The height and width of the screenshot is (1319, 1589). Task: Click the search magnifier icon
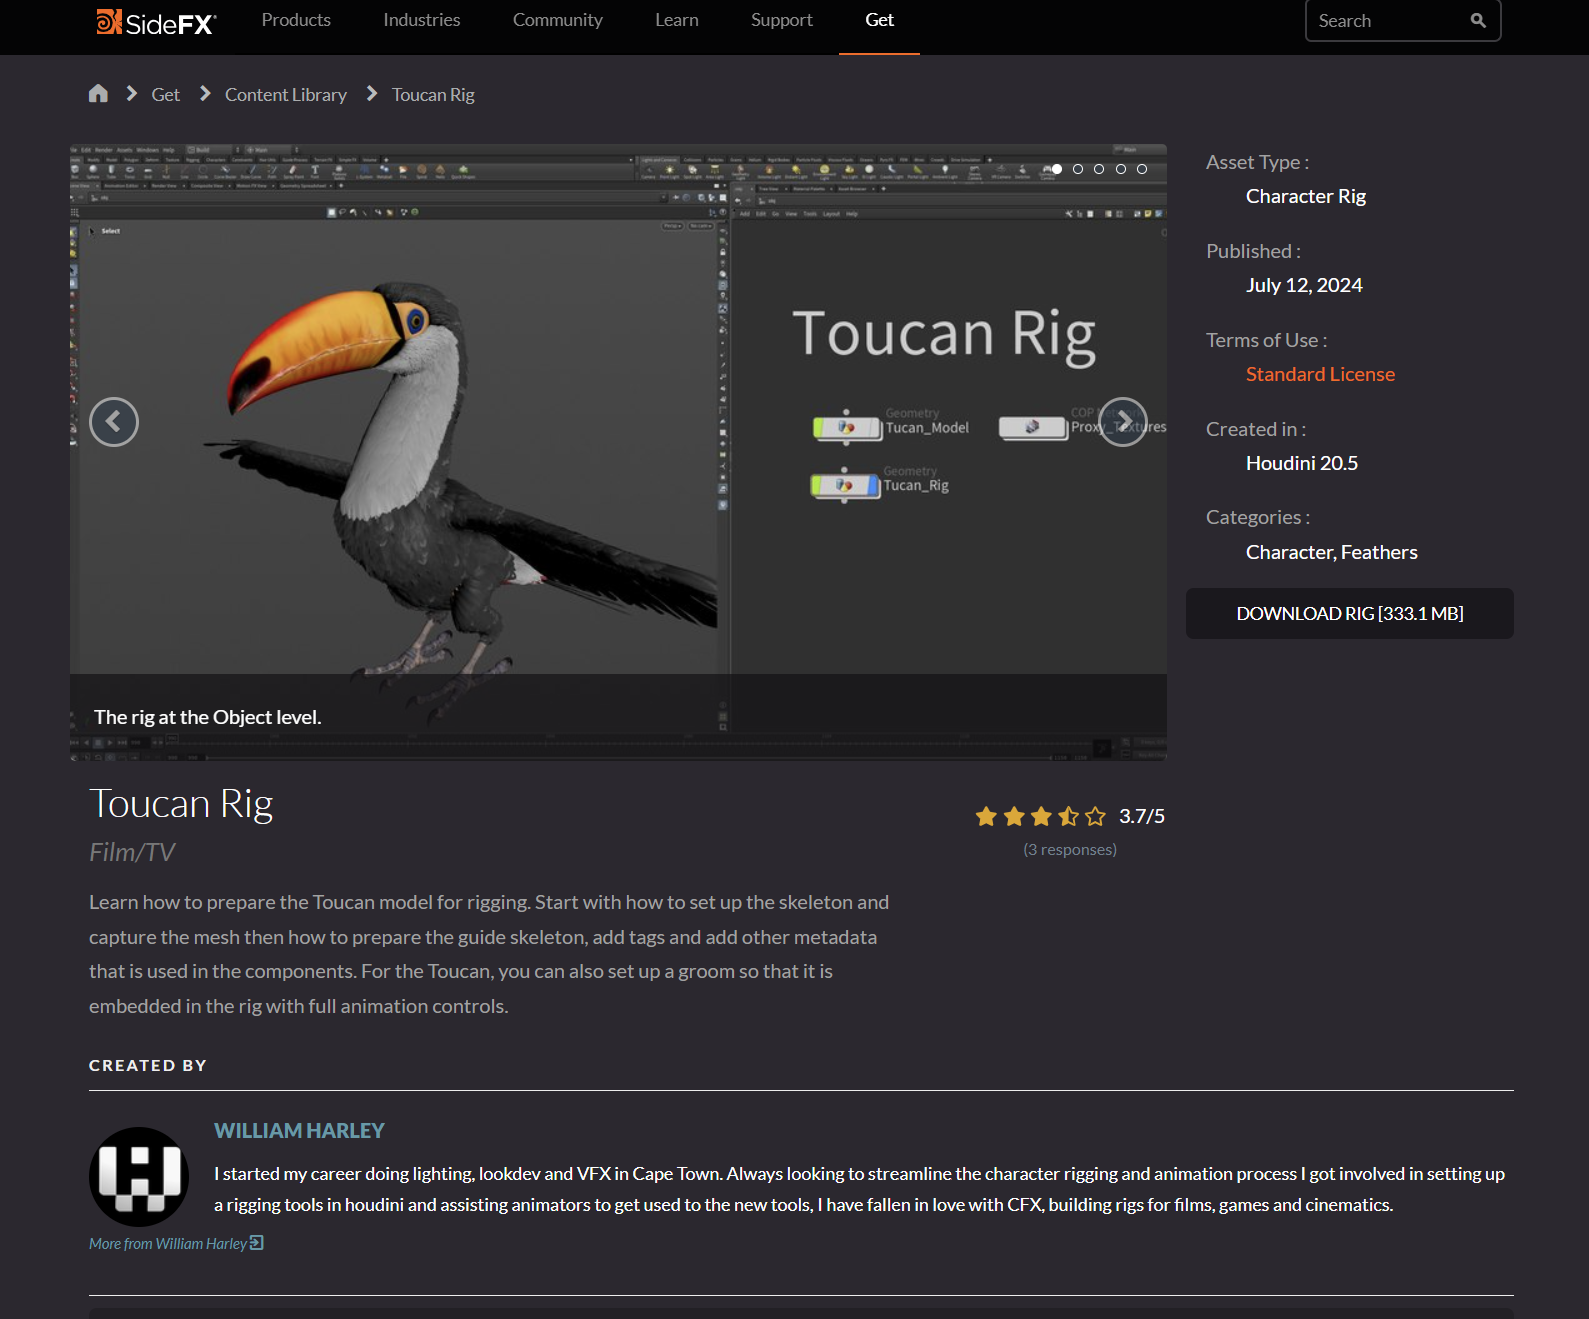[1478, 21]
